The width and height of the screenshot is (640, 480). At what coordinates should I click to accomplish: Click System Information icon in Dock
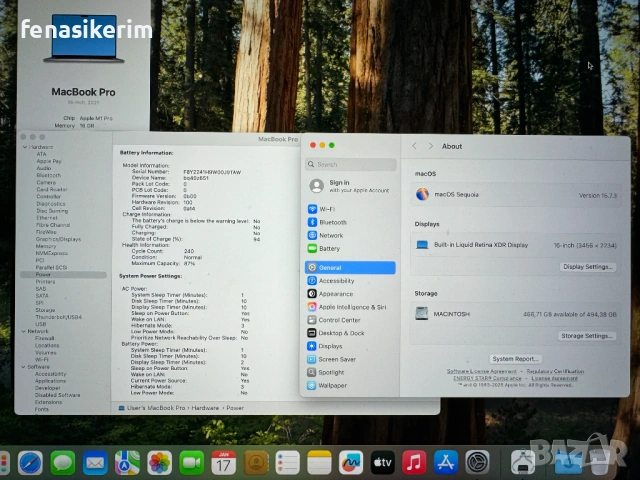click(x=523, y=463)
